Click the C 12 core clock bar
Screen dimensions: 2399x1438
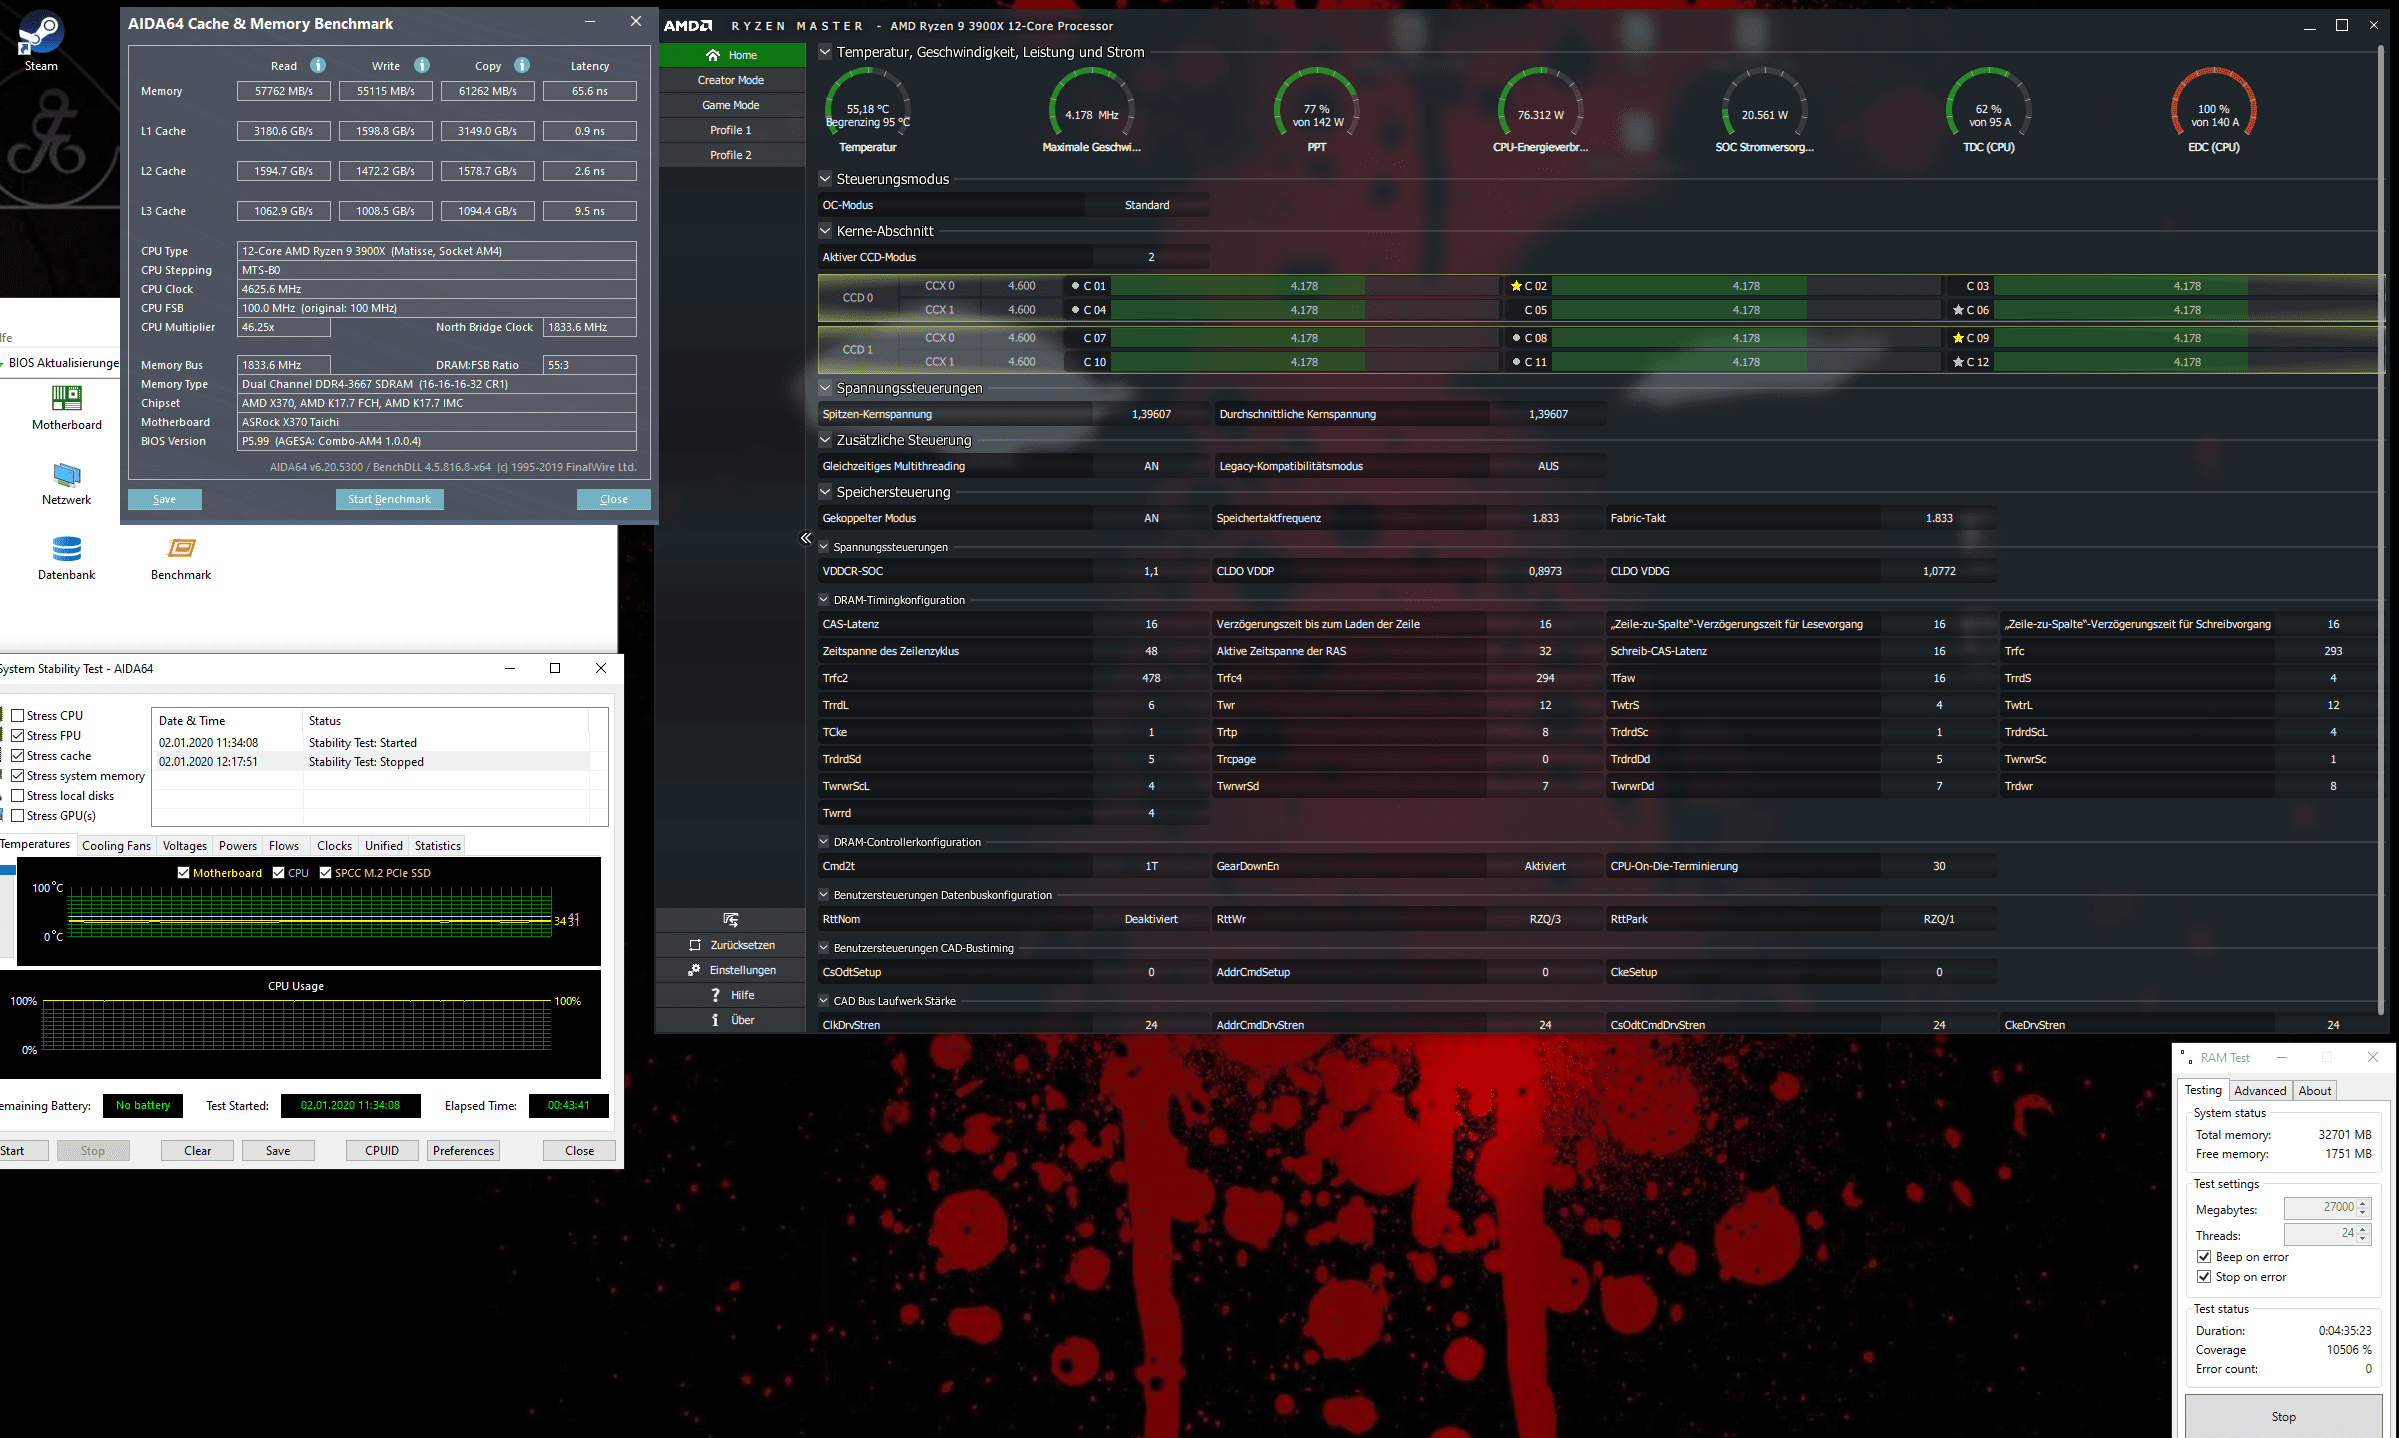point(2186,362)
